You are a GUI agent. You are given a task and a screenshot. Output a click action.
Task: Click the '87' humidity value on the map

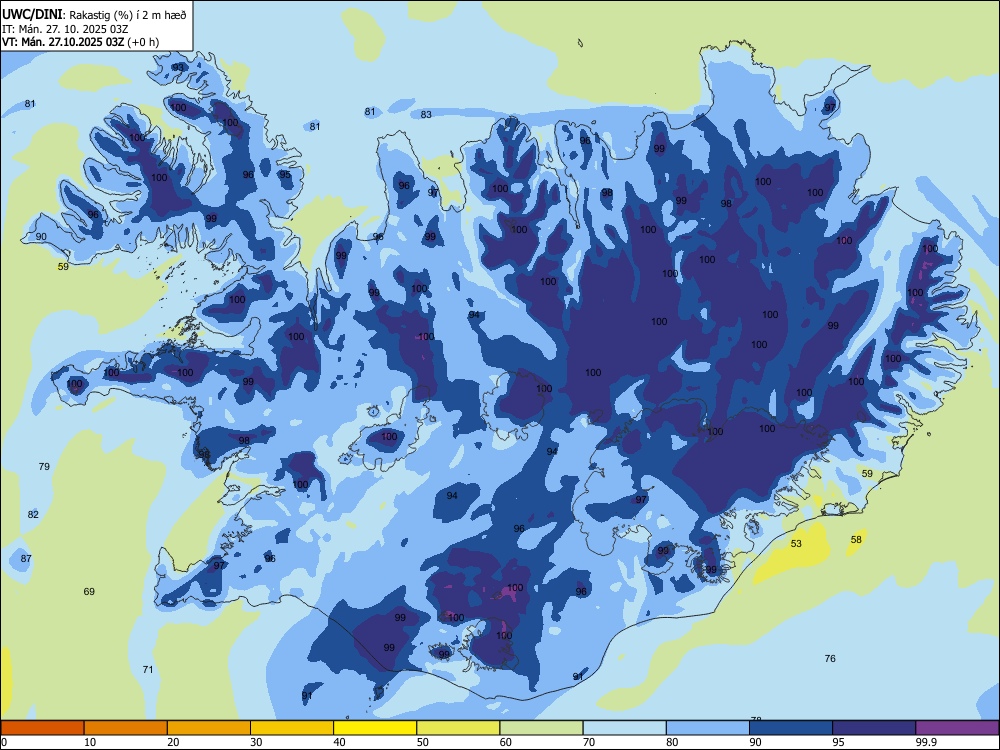26,558
